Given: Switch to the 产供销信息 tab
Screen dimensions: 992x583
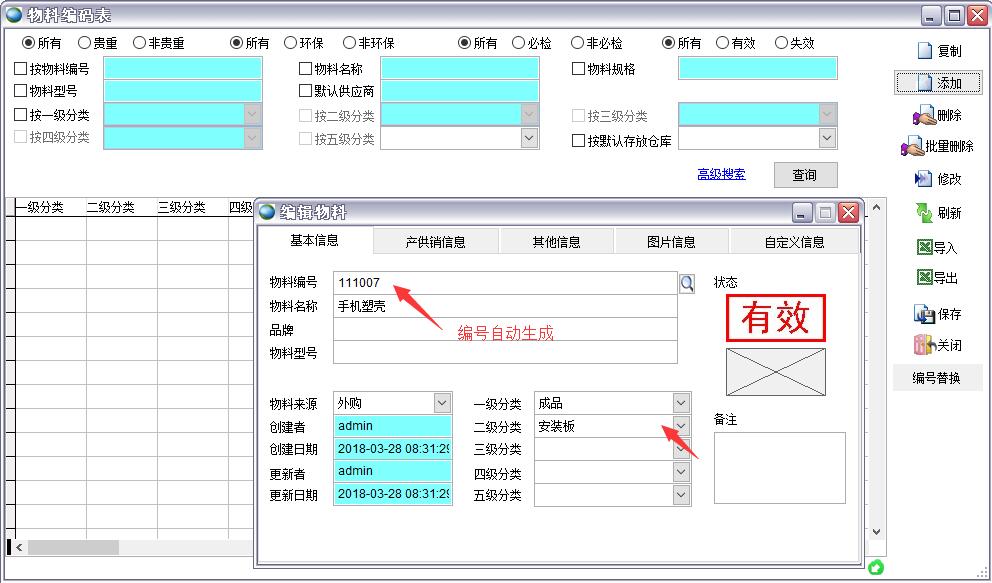Looking at the screenshot, I should click(435, 242).
